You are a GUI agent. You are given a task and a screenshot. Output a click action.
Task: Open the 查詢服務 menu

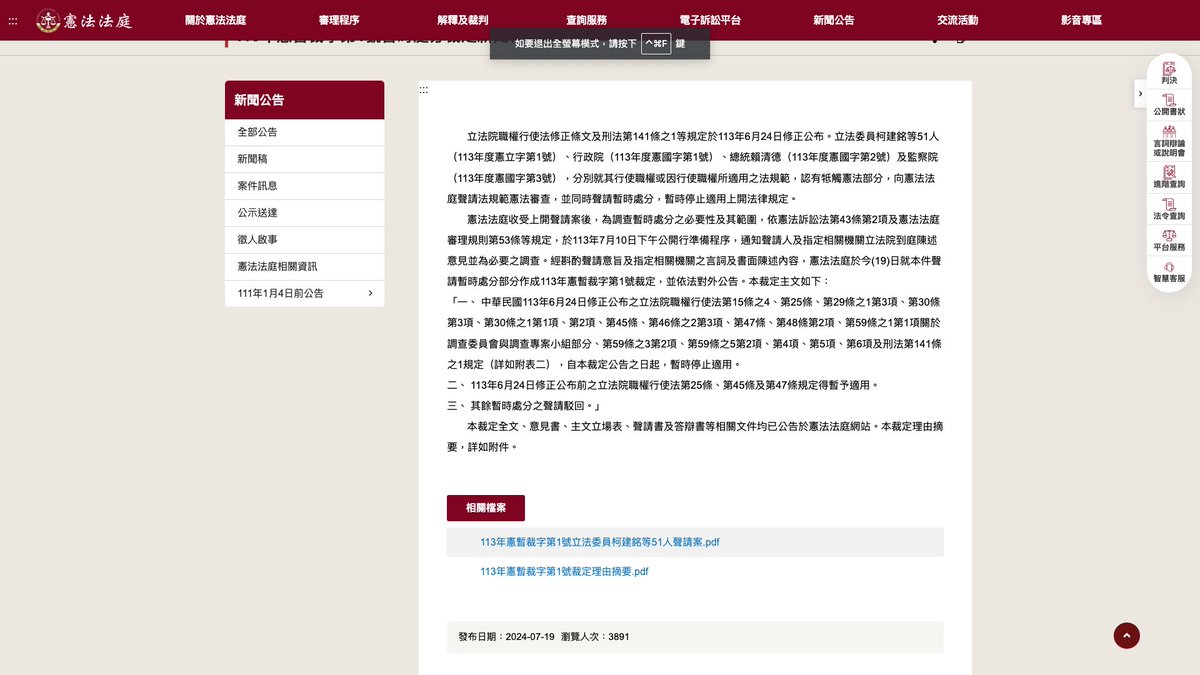tap(586, 20)
